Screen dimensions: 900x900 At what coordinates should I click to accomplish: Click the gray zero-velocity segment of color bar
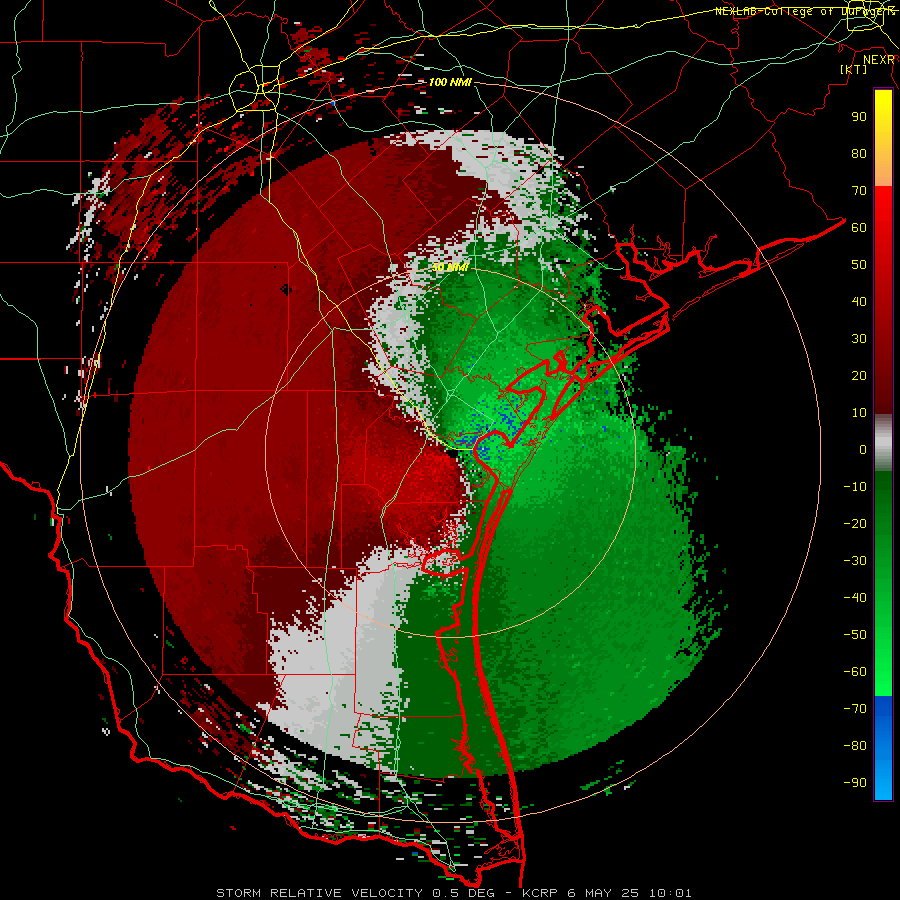883,443
